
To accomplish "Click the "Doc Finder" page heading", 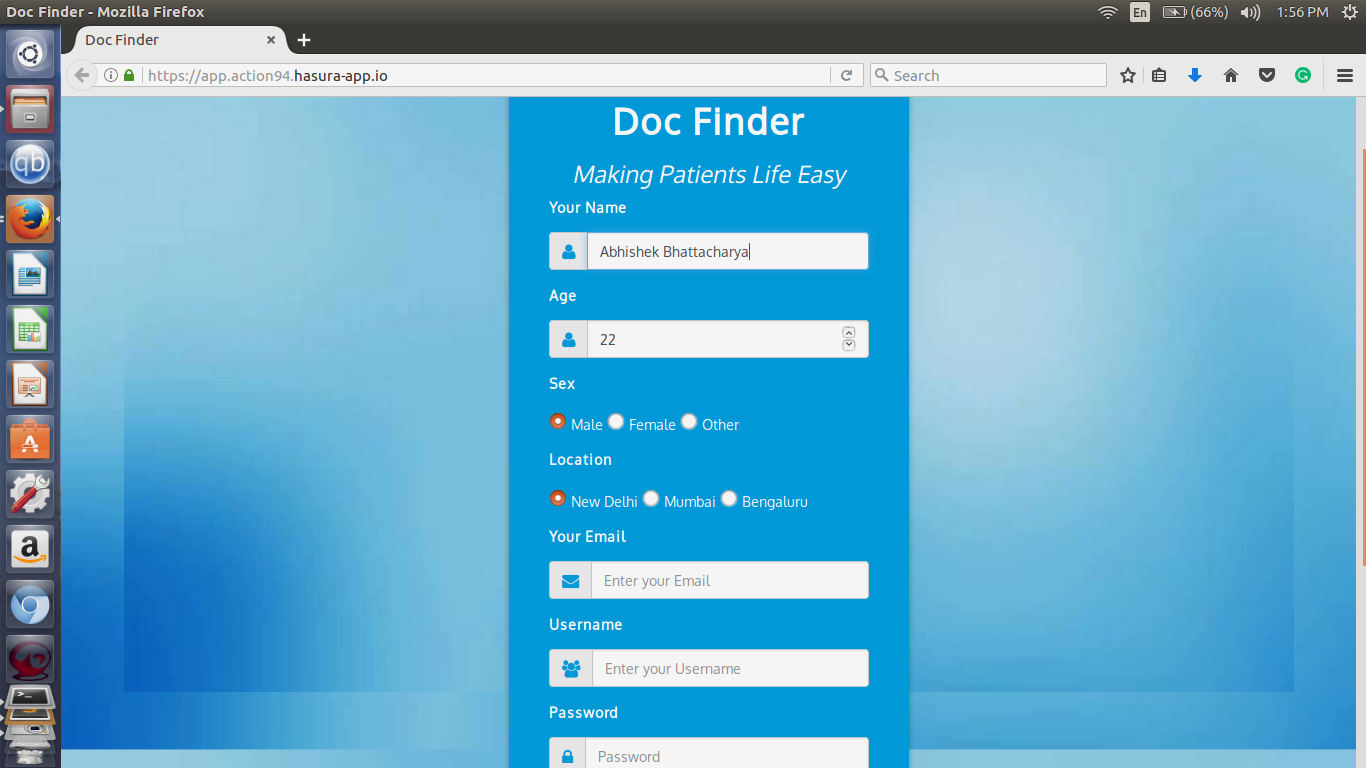I will 709,122.
